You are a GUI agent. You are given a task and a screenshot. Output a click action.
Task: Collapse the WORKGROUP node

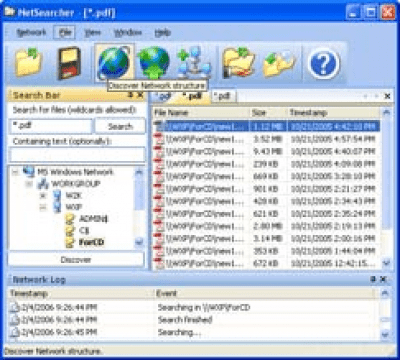pos(29,184)
